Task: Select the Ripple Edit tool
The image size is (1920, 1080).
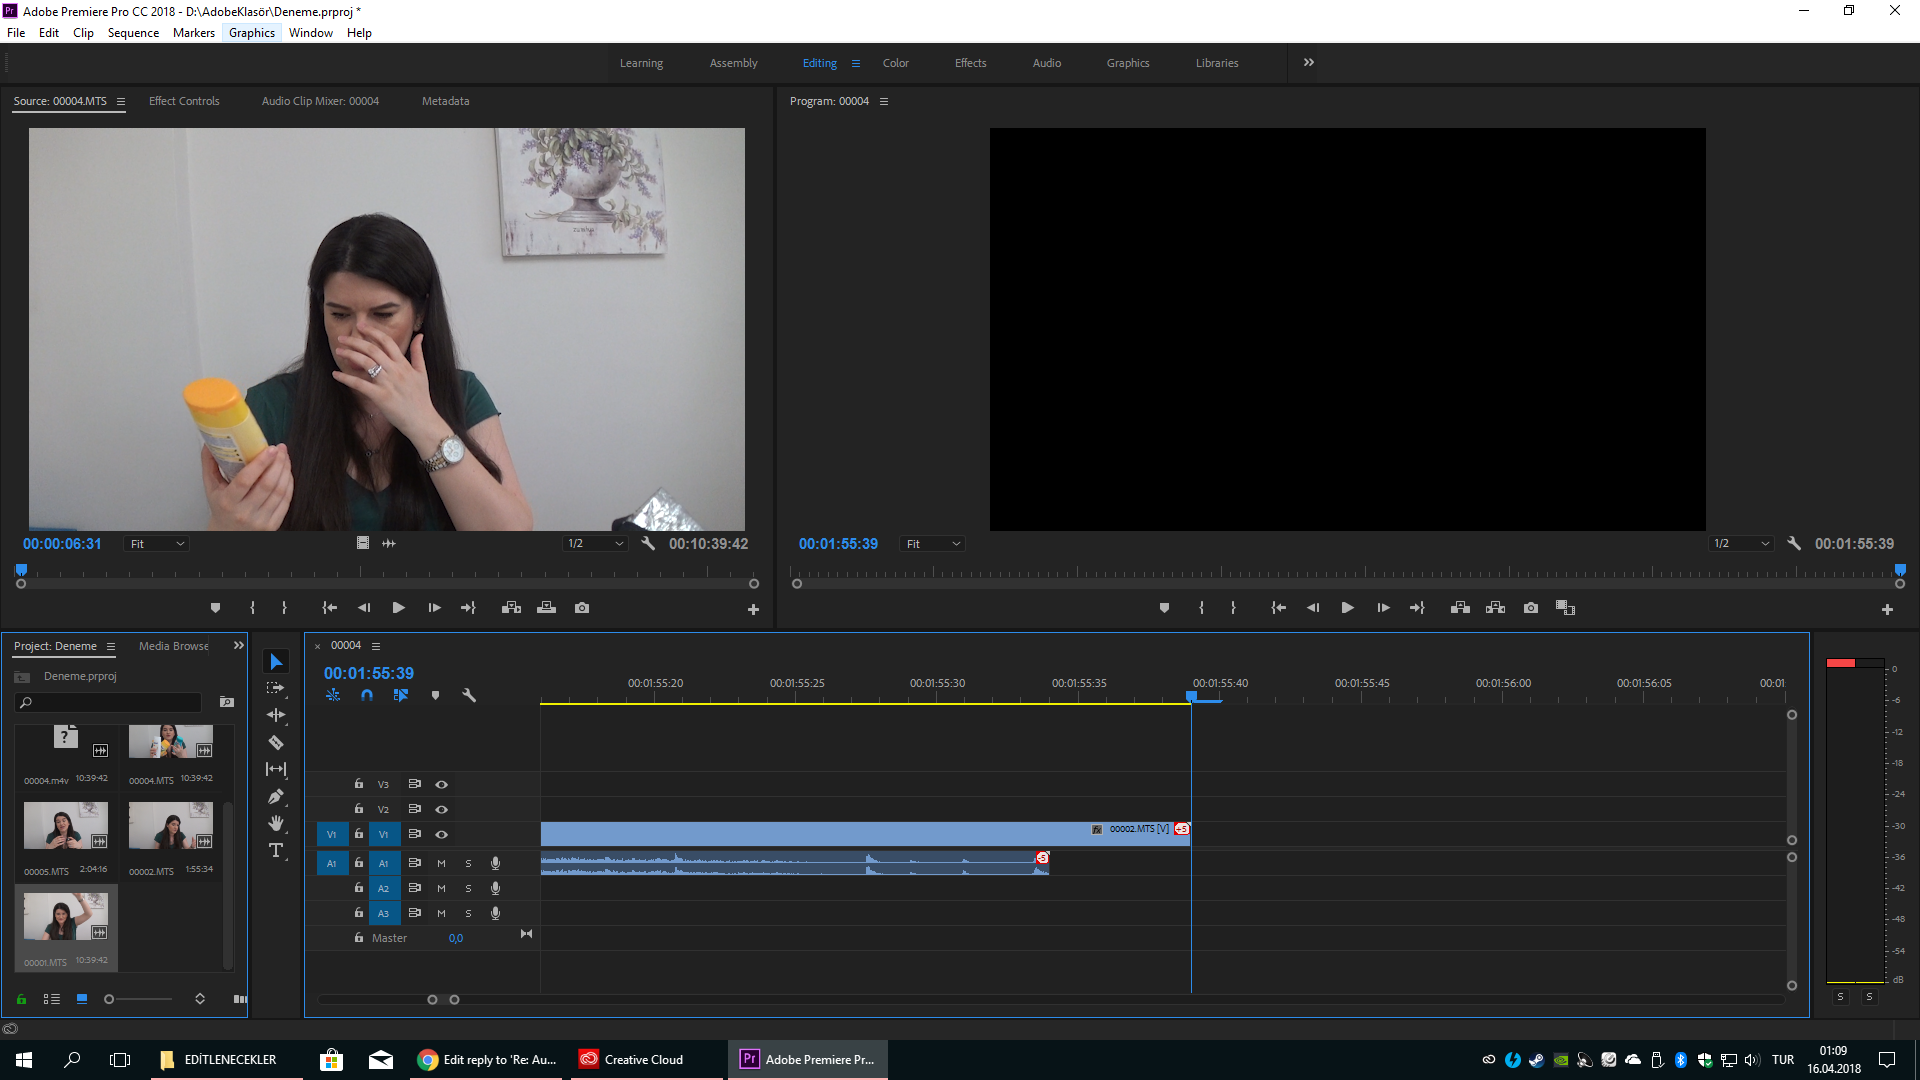Action: coord(276,715)
